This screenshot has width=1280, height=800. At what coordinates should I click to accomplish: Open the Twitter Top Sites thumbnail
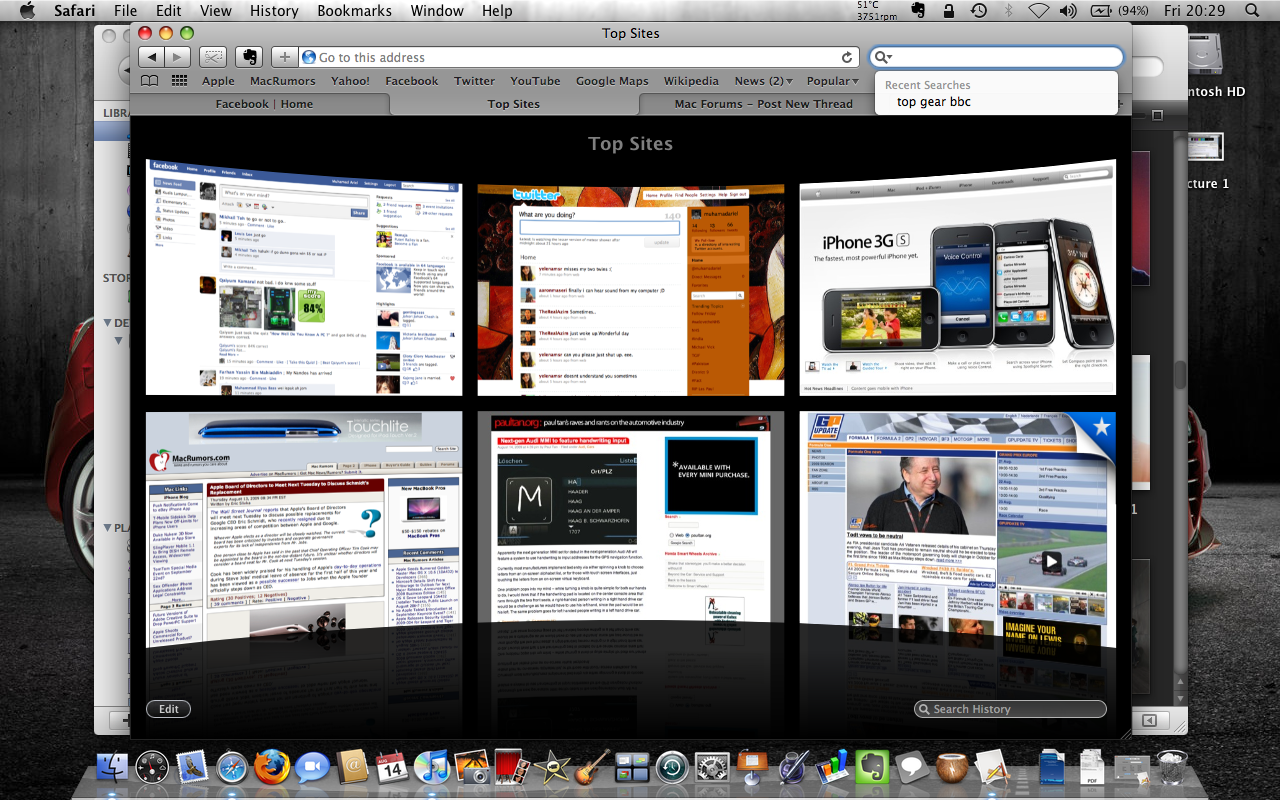click(x=630, y=290)
